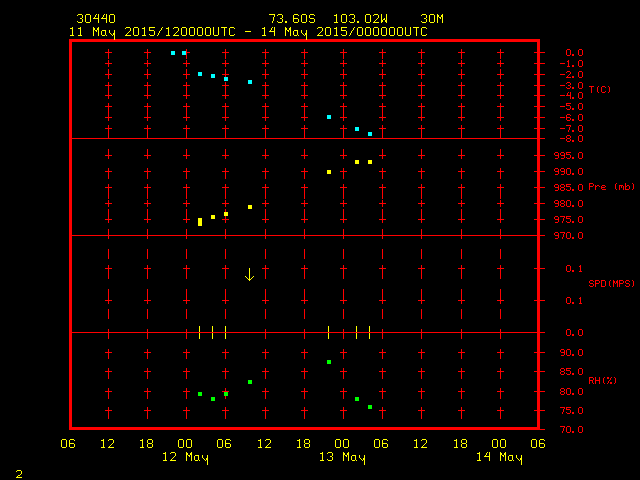Viewport: 640px width, 480px height.
Task: Click the white downward wind direction arrow
Action: [250, 274]
